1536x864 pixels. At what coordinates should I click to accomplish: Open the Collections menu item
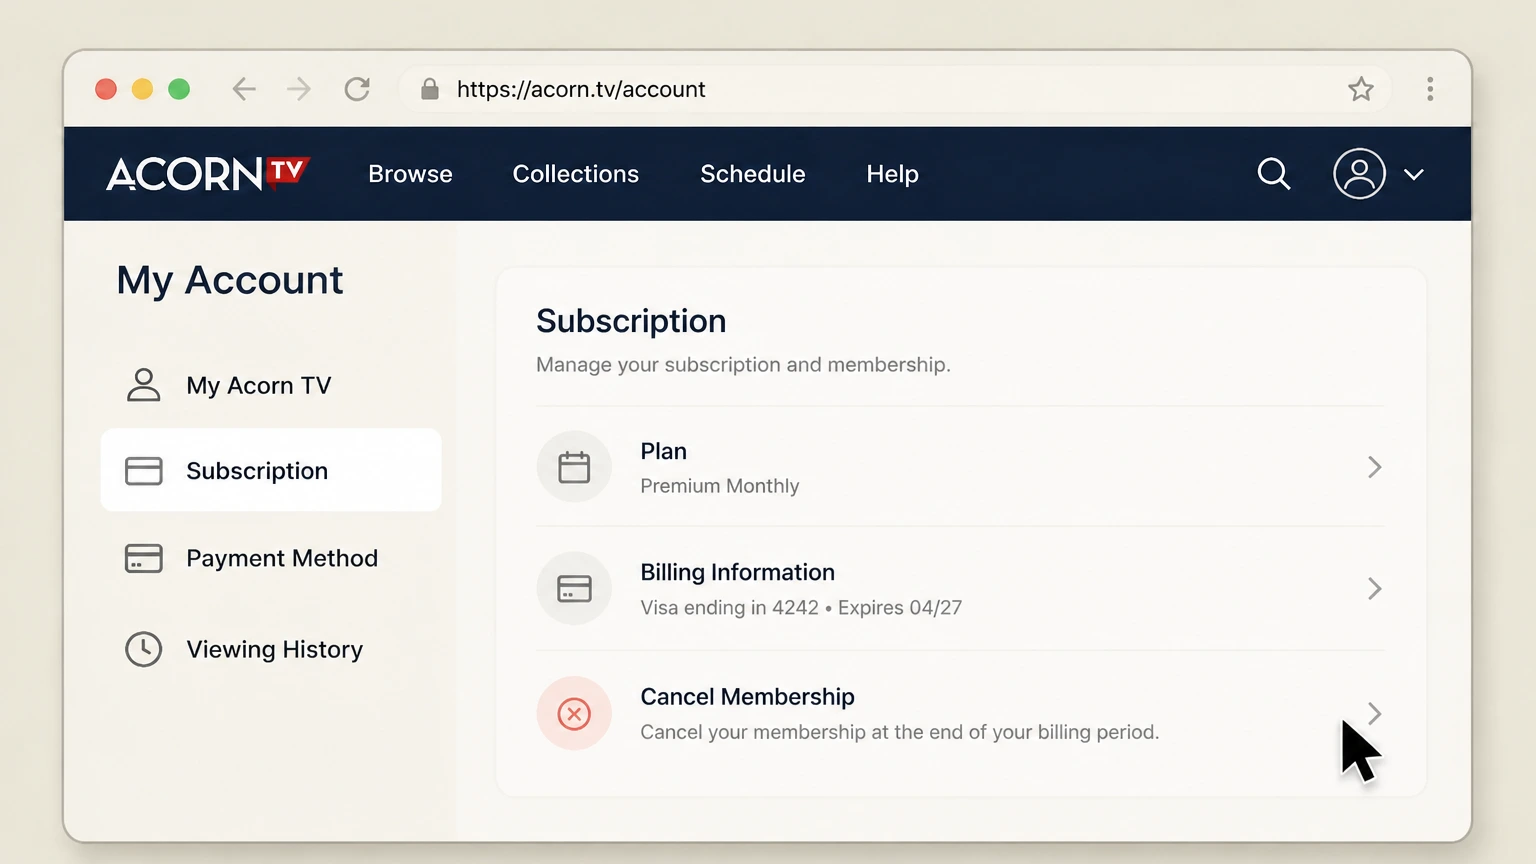[x=575, y=174]
